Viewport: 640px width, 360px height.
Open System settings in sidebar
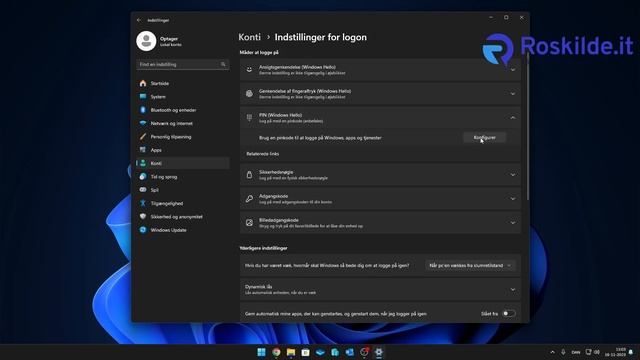pyautogui.click(x=182, y=97)
